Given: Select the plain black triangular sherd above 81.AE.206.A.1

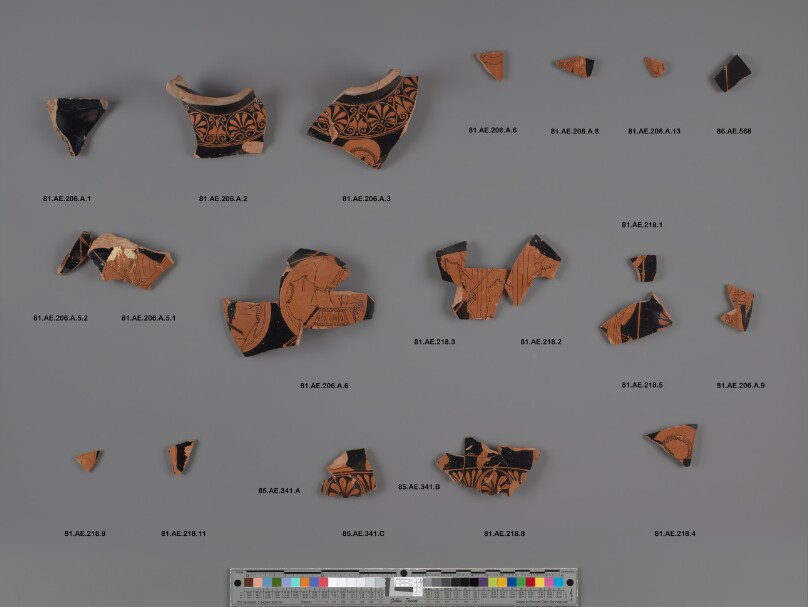Looking at the screenshot, I should click(77, 125).
